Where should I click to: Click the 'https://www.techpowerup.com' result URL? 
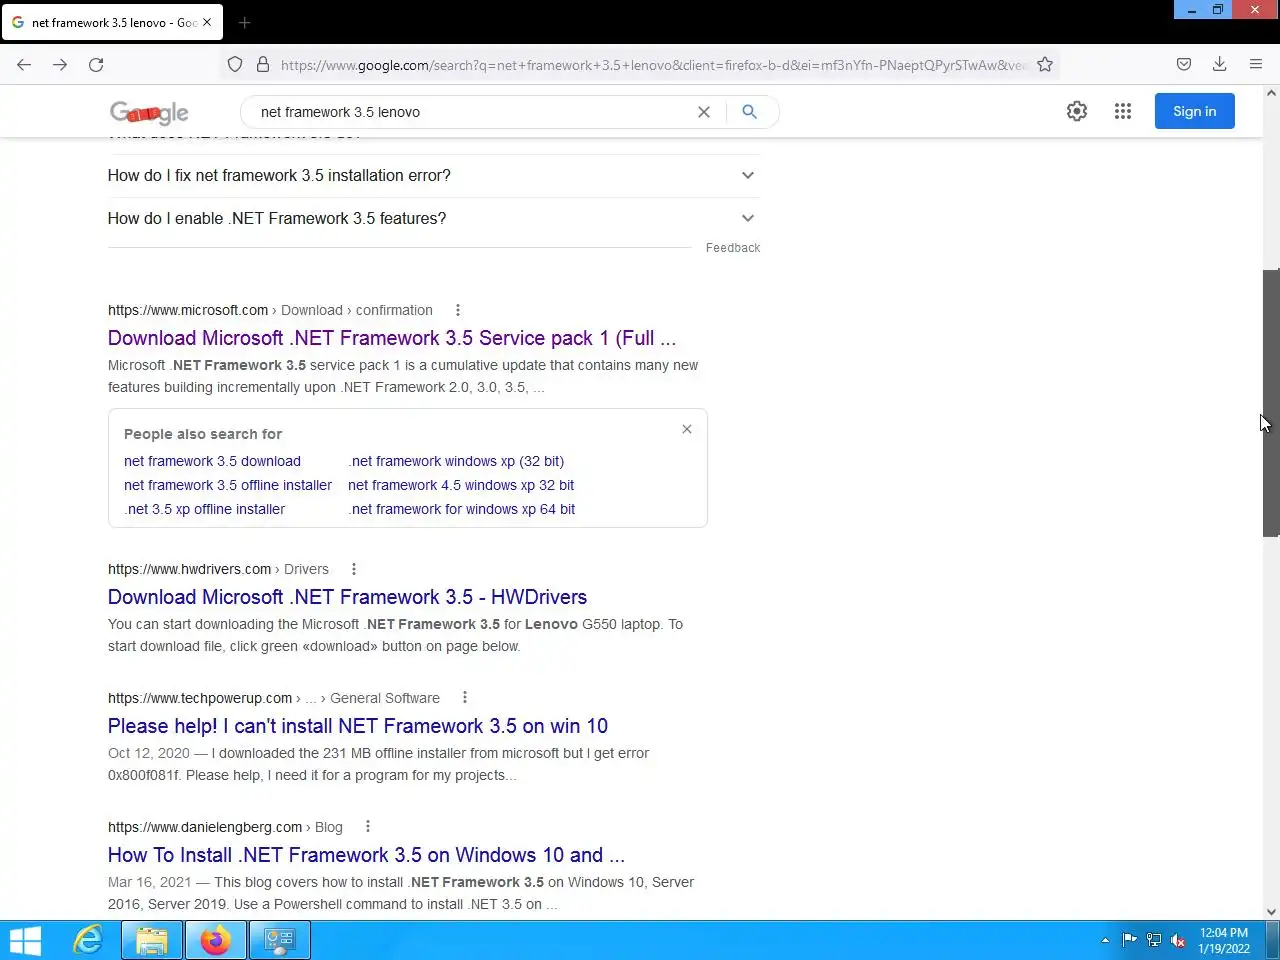tap(200, 698)
